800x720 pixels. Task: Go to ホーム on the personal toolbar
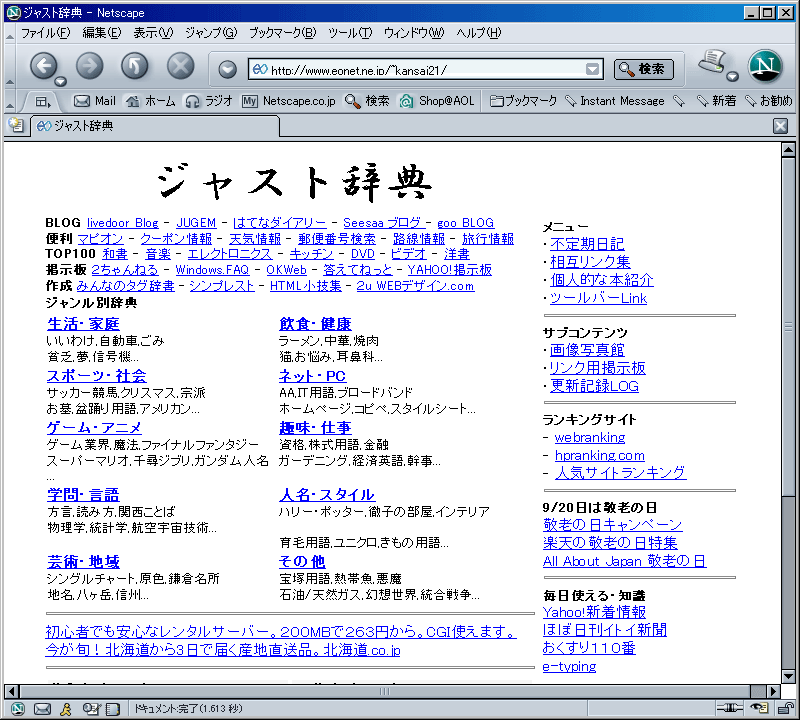(x=151, y=101)
